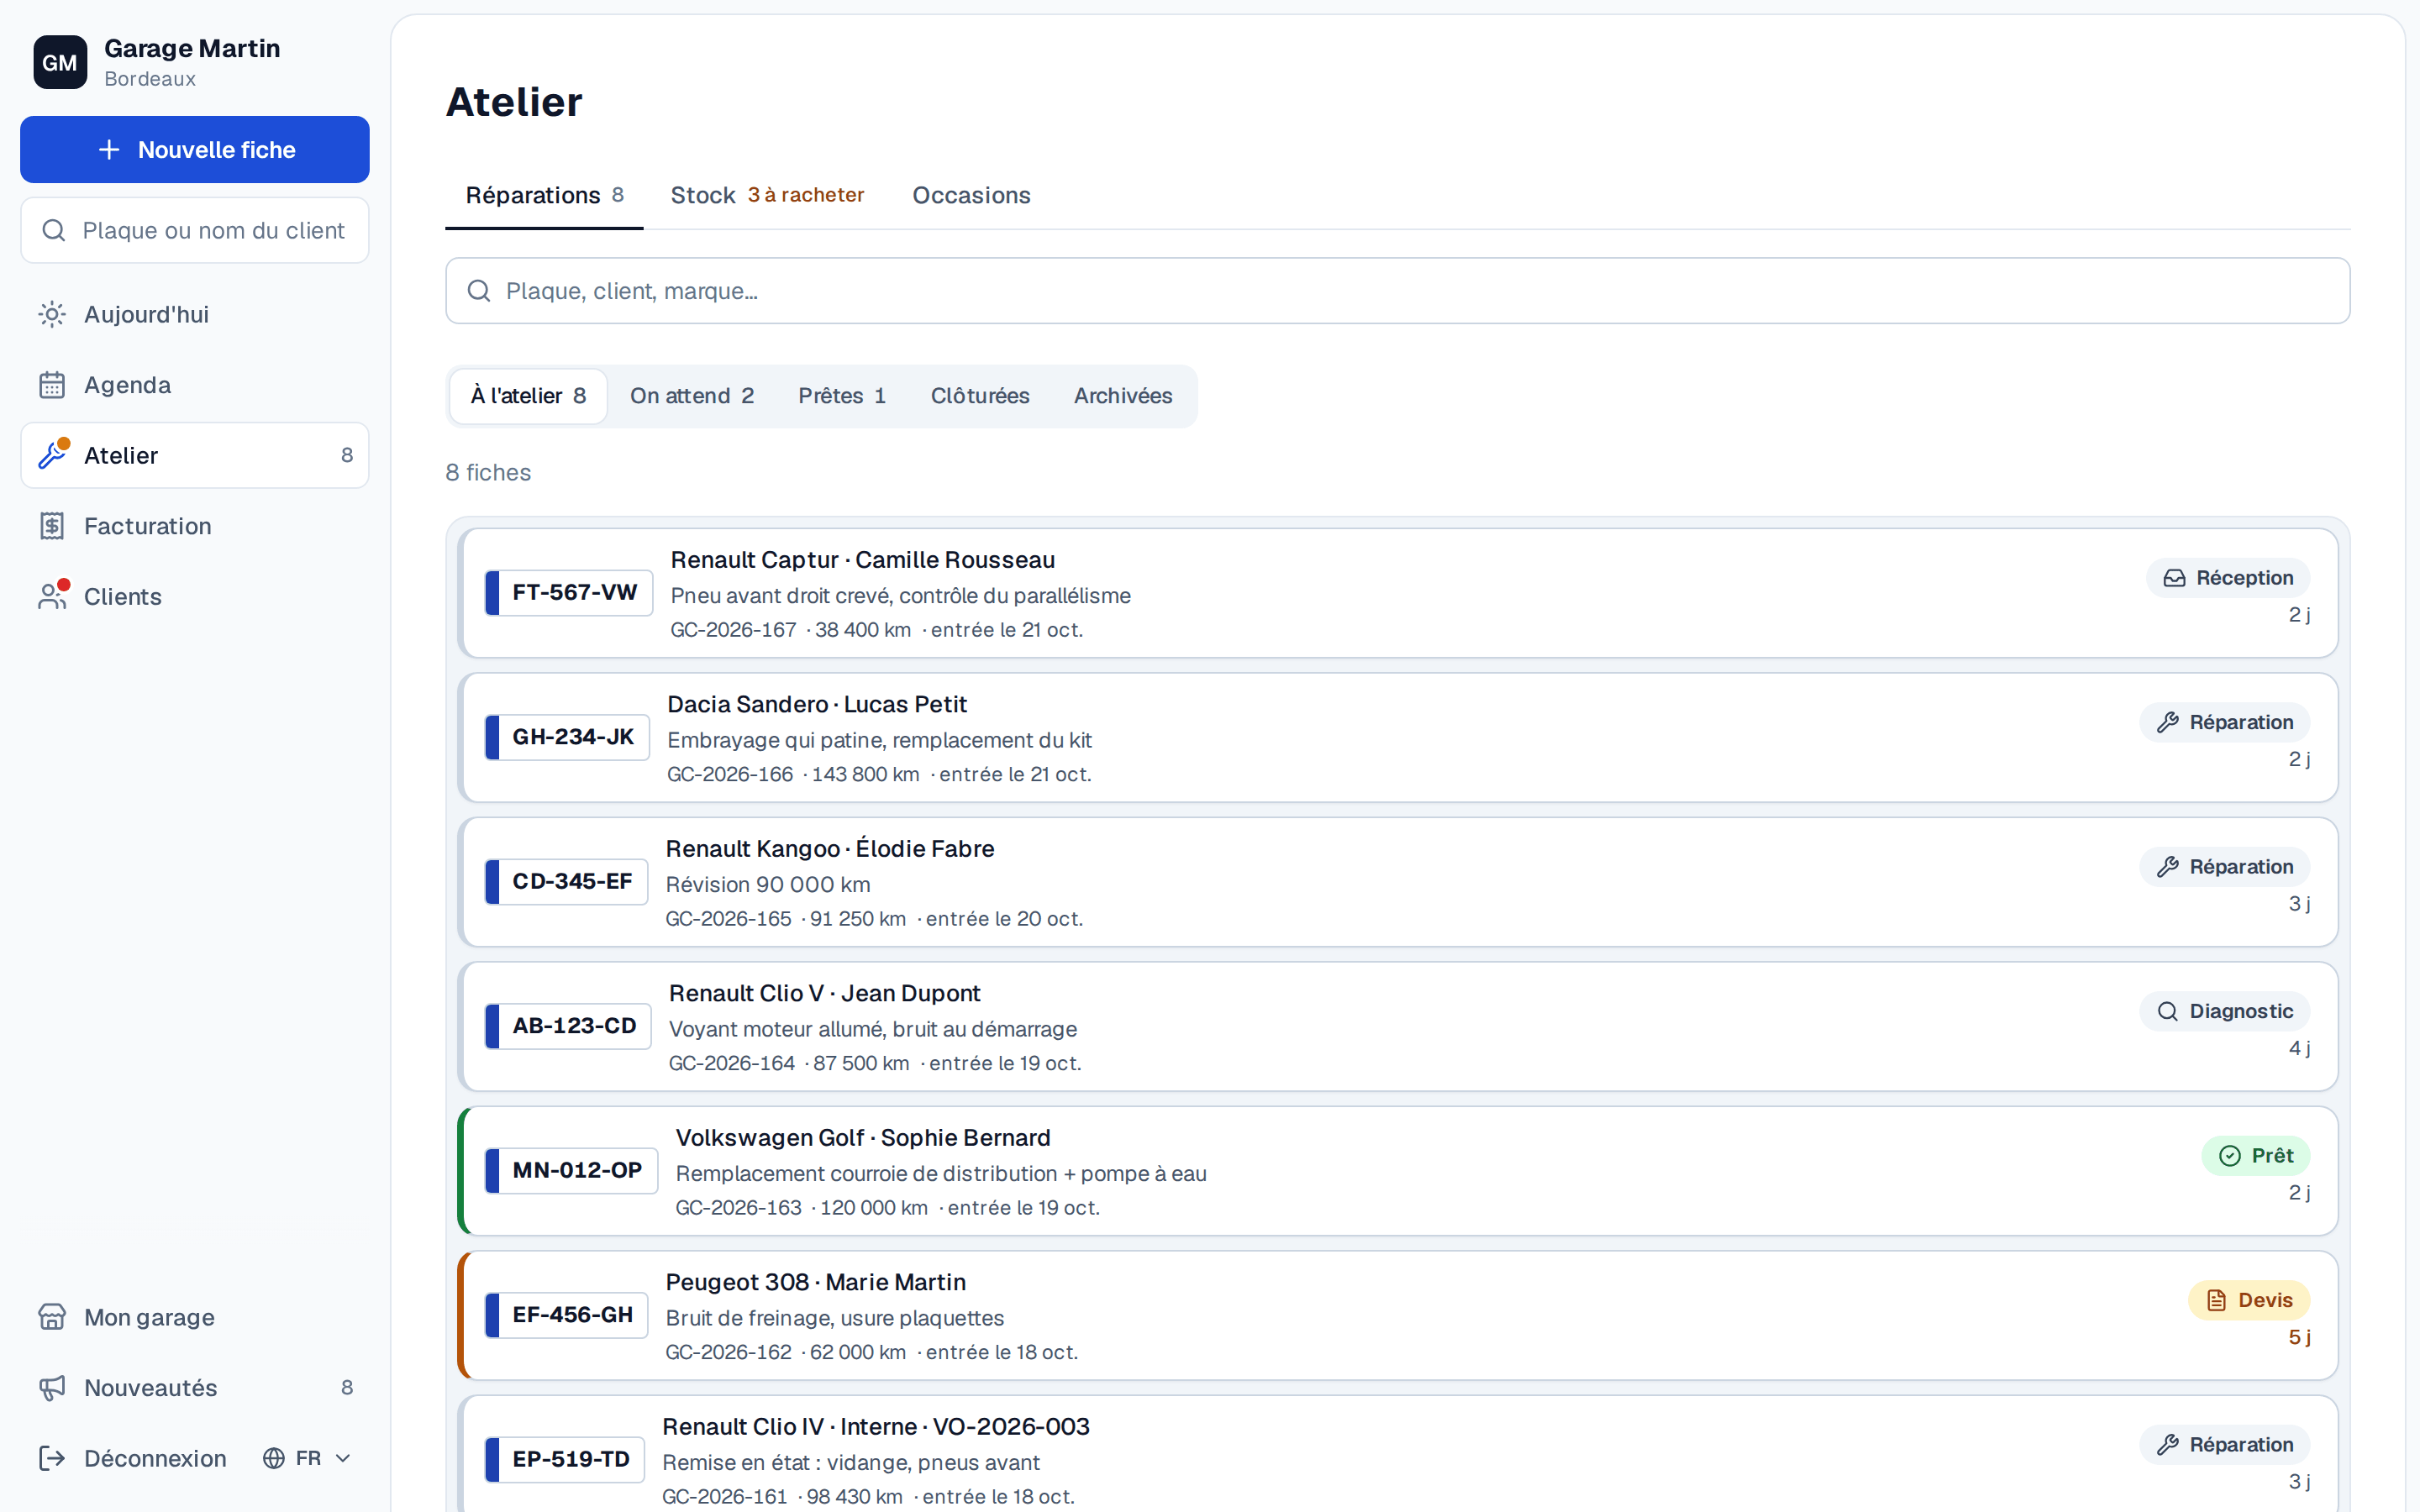Click the shop icon beside Mon garage
This screenshot has width=2420, height=1512.
point(52,1317)
